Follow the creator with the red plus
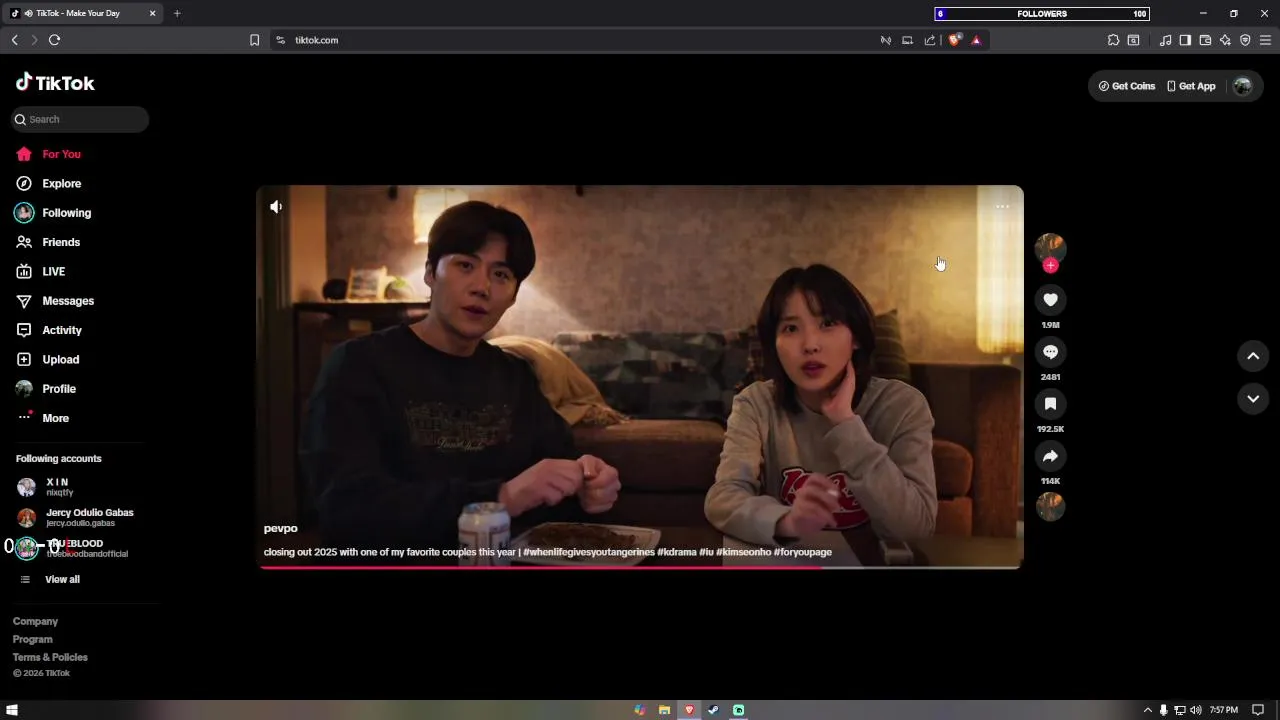Image resolution: width=1280 pixels, height=720 pixels. pos(1050,266)
